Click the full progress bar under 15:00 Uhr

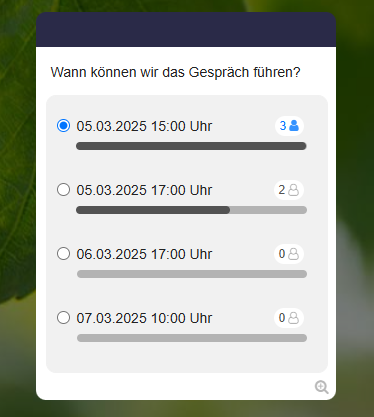pyautogui.click(x=191, y=146)
